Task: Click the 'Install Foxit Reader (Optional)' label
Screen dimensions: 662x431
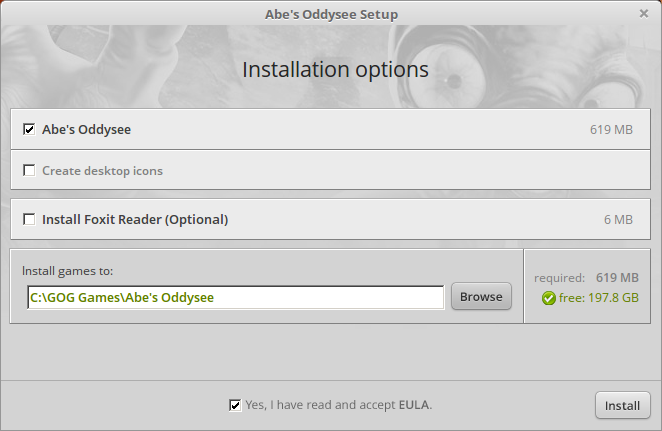Action: tap(135, 220)
